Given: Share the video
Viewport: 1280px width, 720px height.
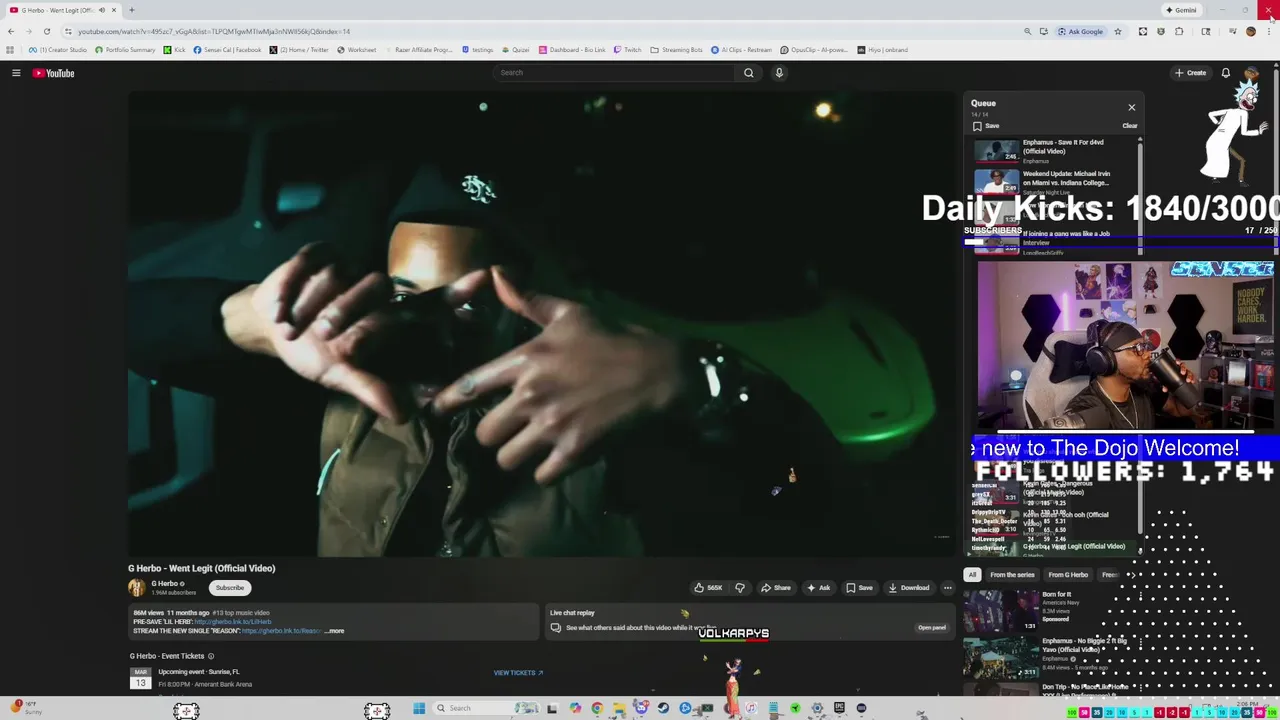Looking at the screenshot, I should click(775, 588).
